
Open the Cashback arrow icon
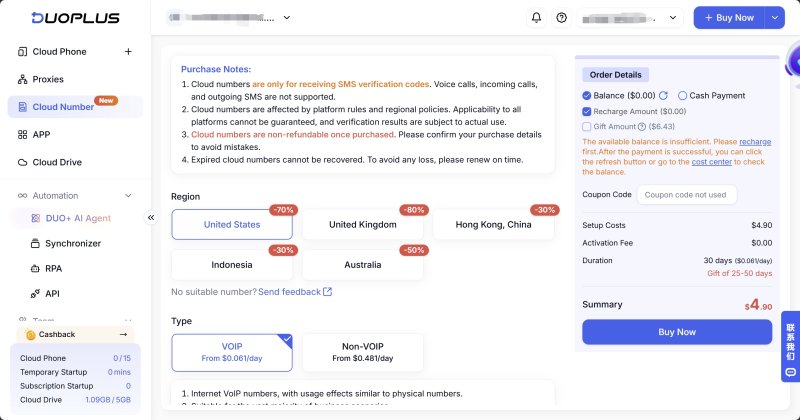coord(123,334)
